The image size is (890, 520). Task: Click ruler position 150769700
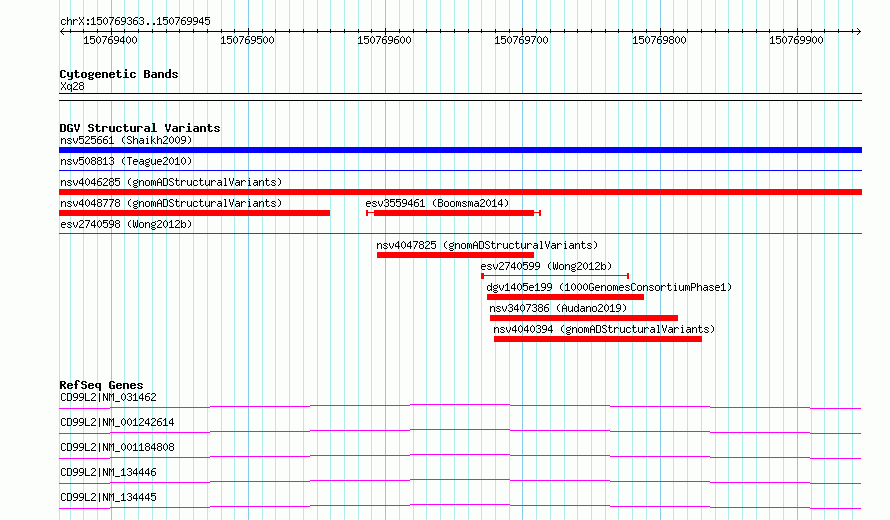click(x=522, y=40)
